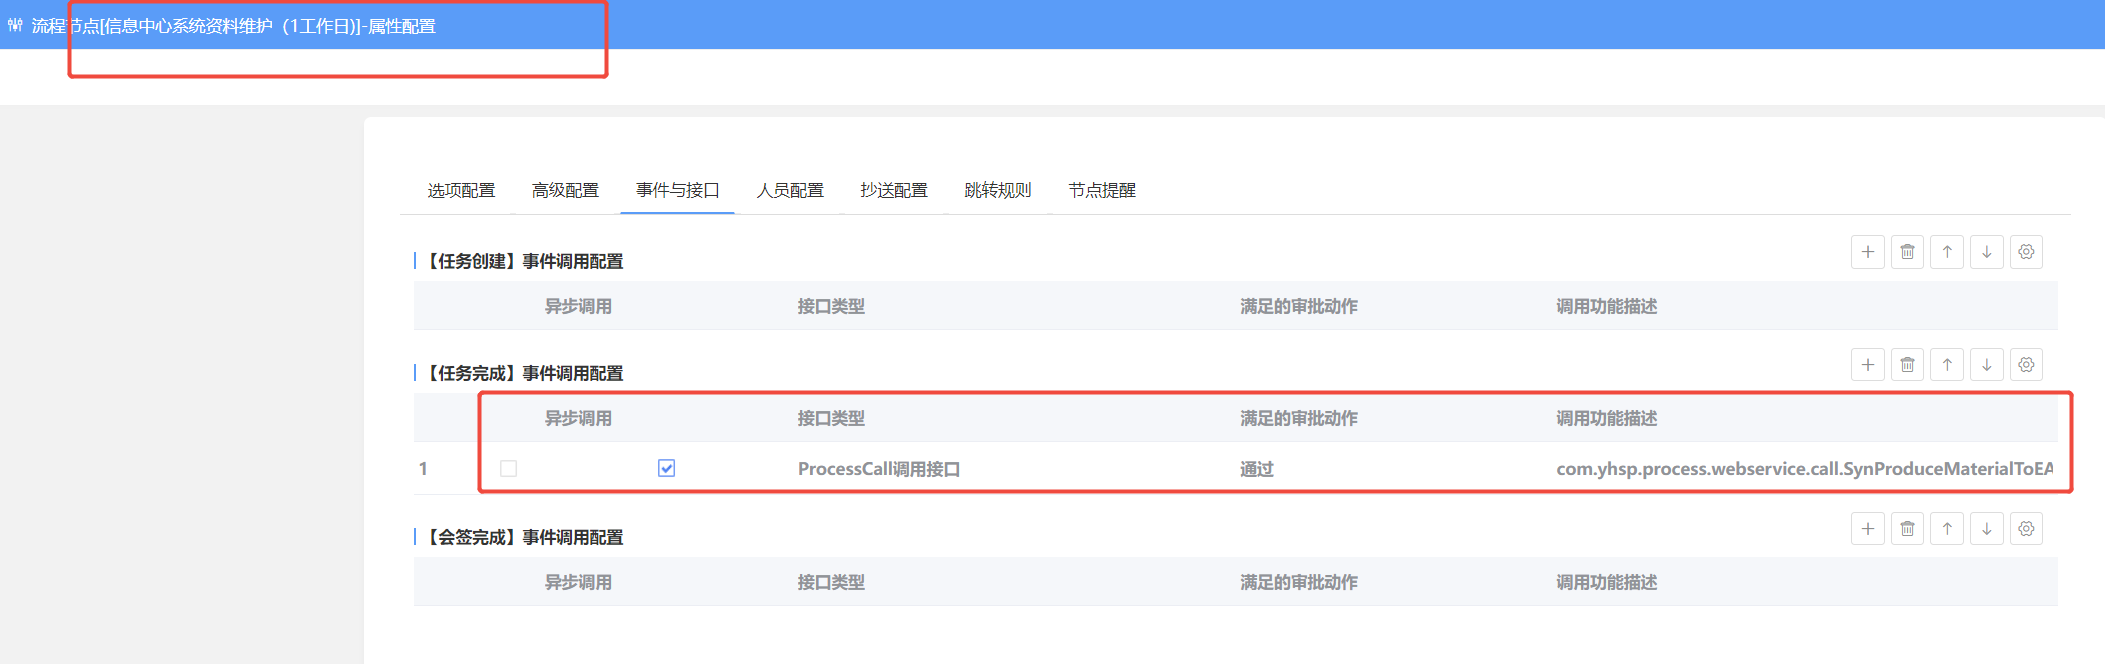This screenshot has width=2105, height=664.
Task: Switch to the 选项配置 tab
Action: coord(461,190)
